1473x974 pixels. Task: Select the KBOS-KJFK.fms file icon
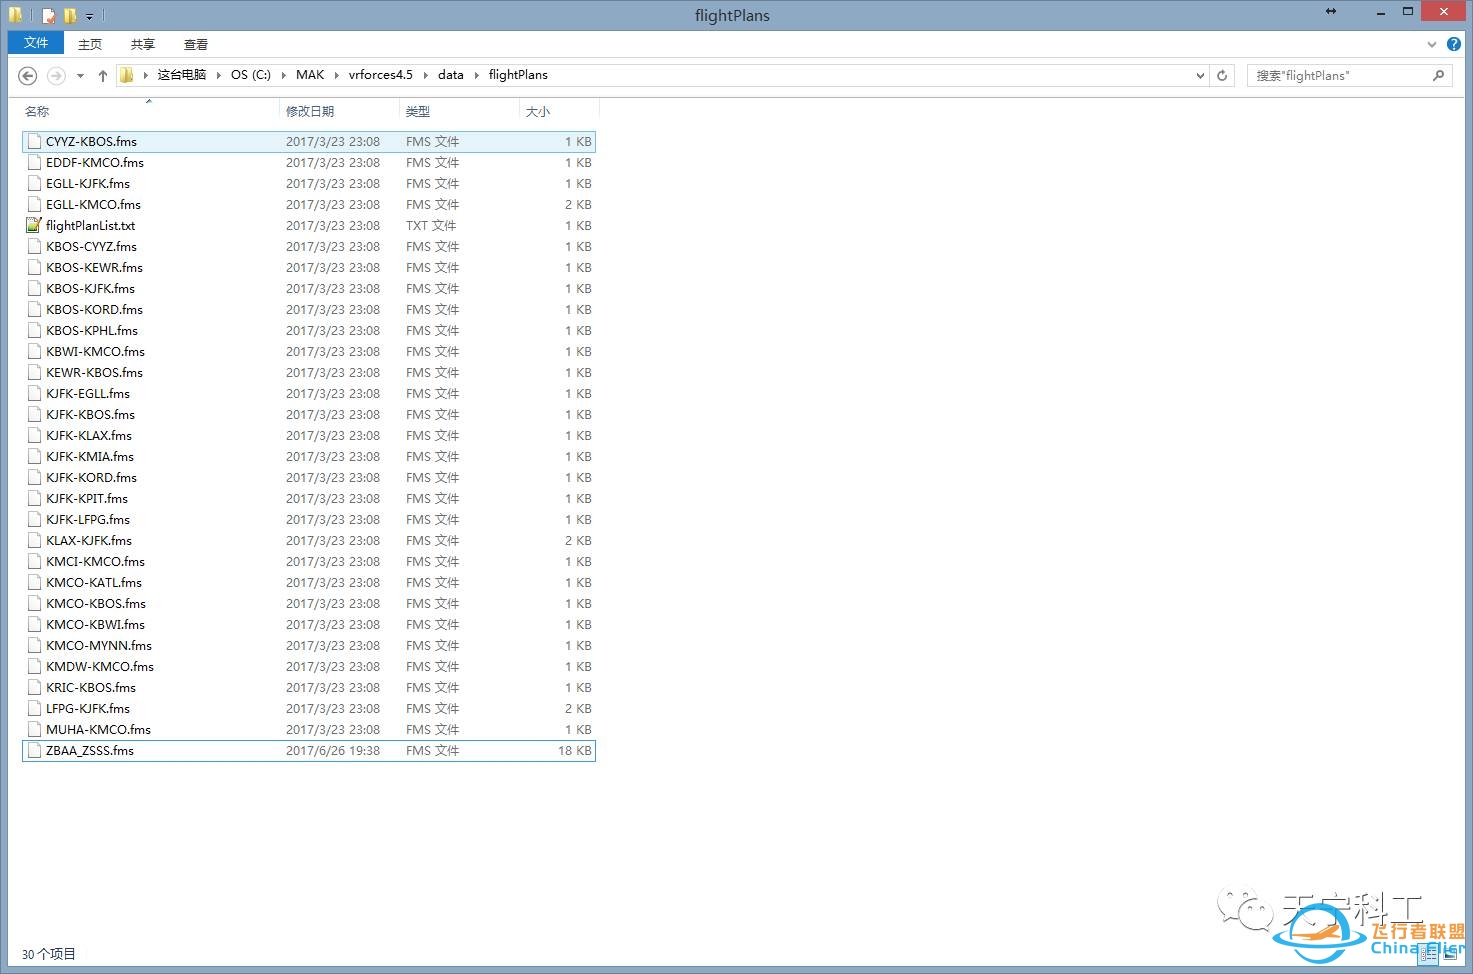pos(34,289)
